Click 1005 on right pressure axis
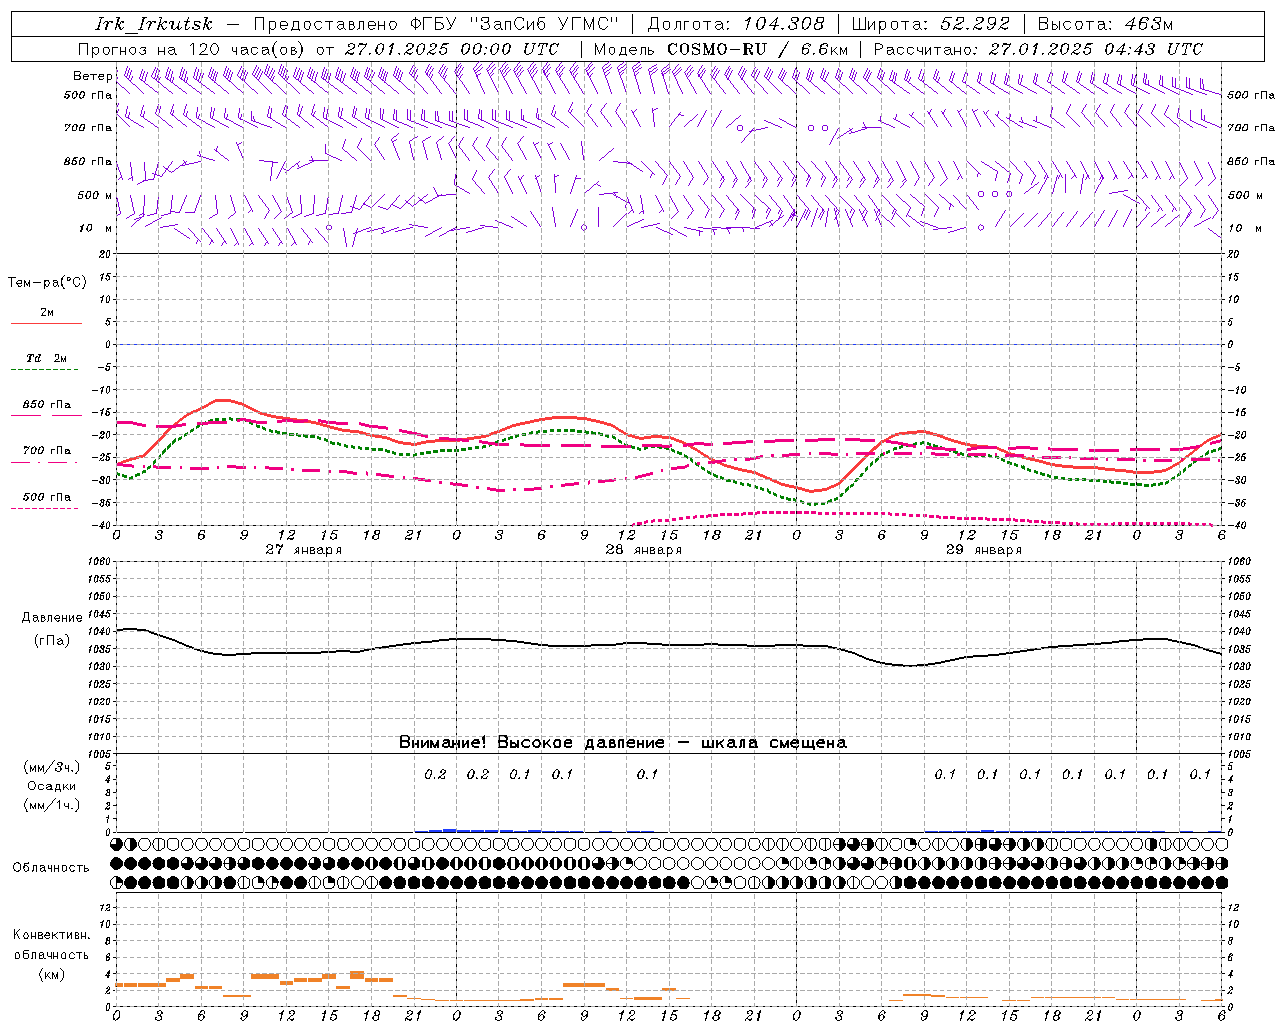Image resolution: width=1280 pixels, height=1024 pixels. coord(1239,753)
